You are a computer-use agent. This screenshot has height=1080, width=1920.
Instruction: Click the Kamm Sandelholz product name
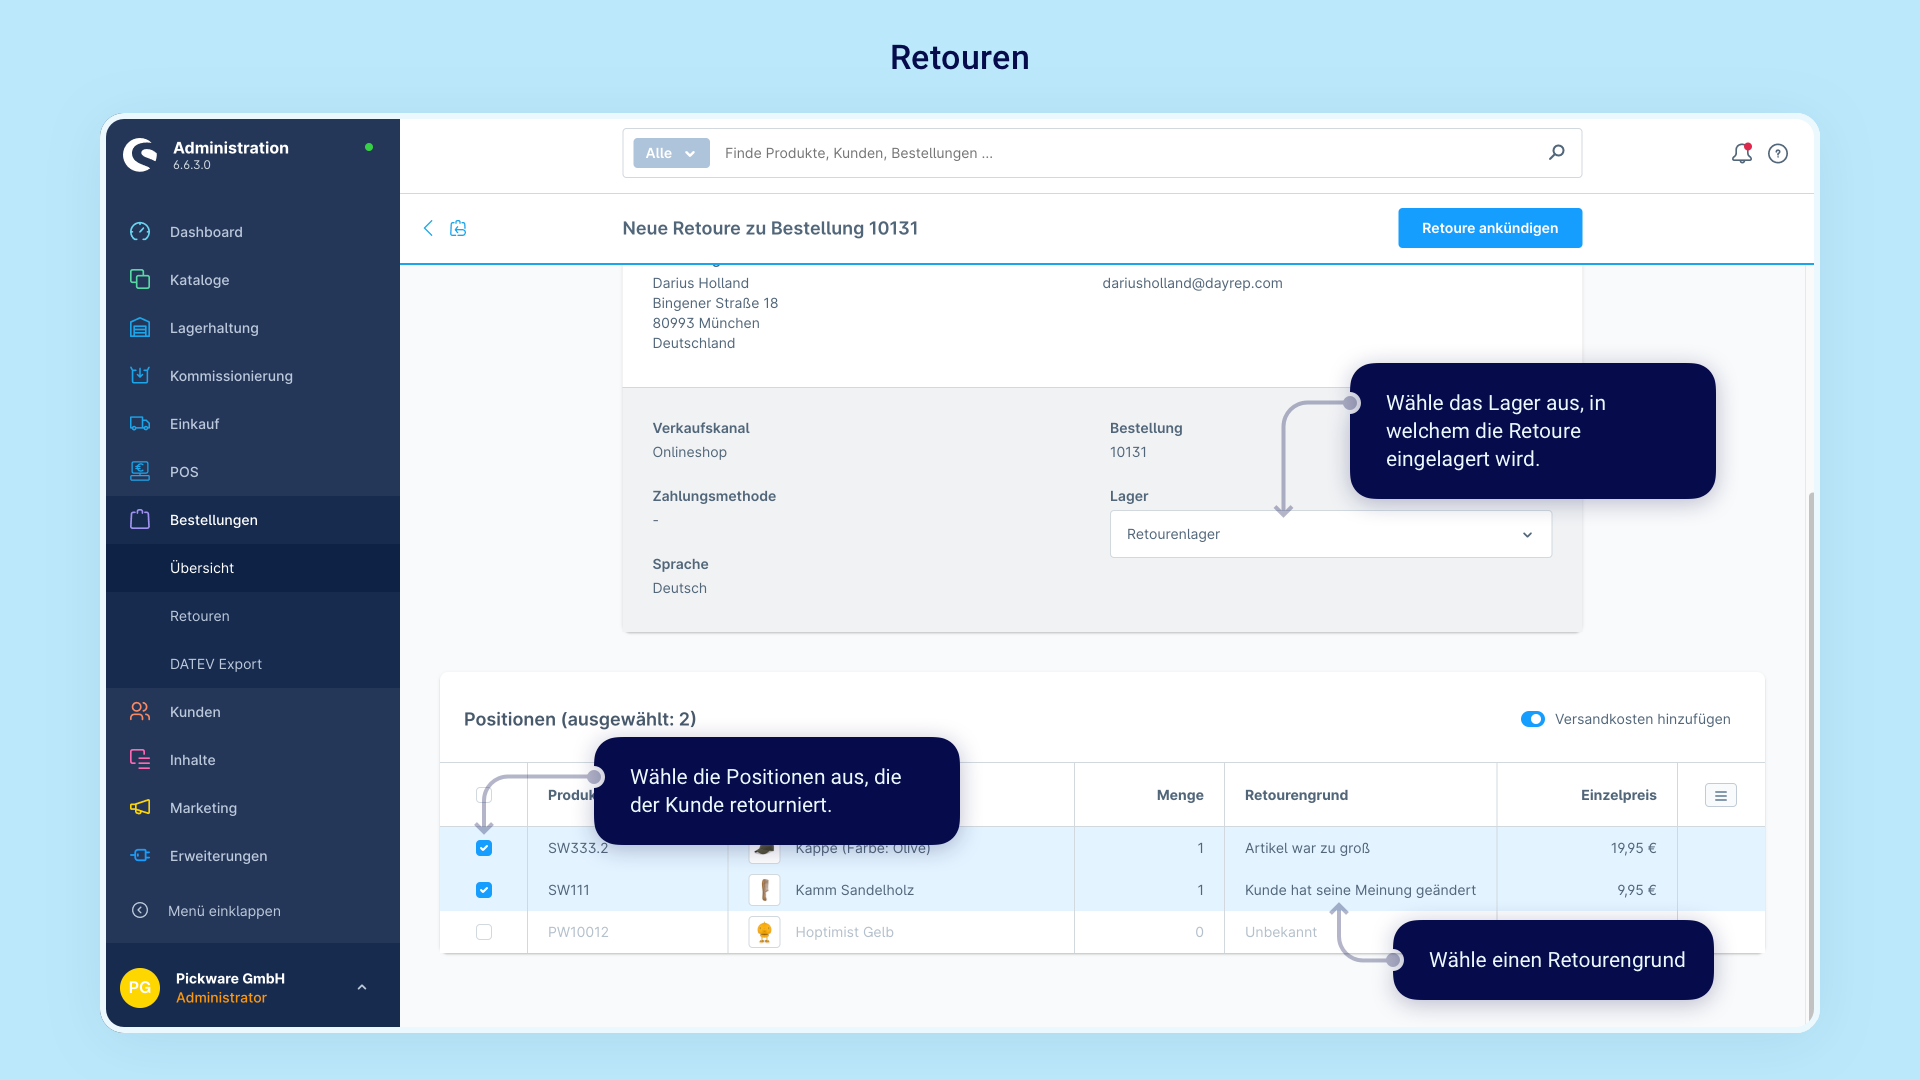point(854,890)
